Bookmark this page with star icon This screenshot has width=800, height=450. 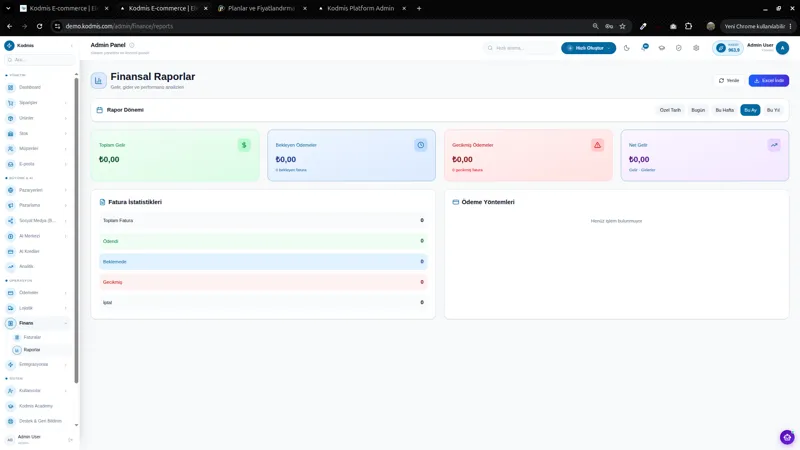pos(622,26)
